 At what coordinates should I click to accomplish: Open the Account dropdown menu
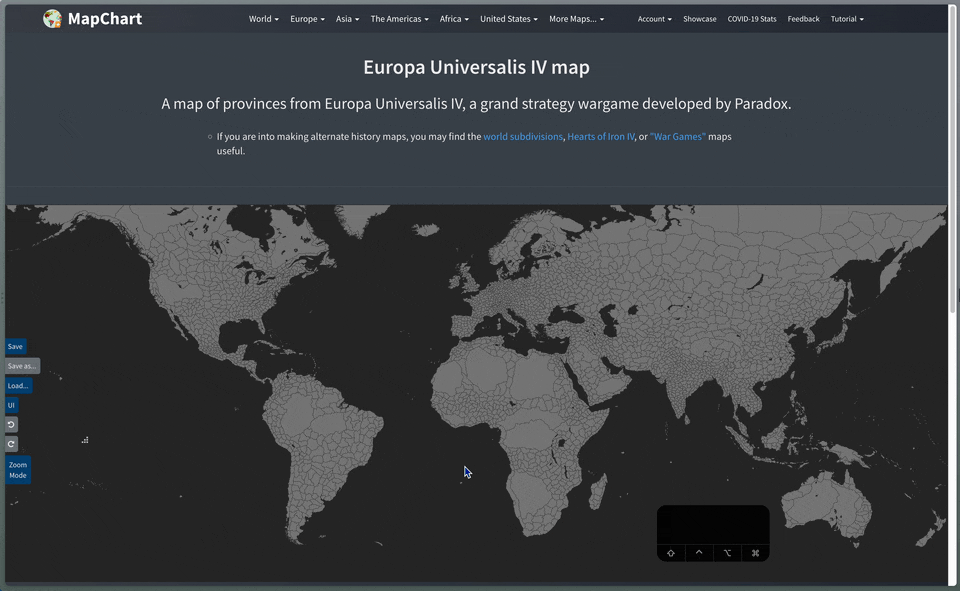tap(654, 19)
